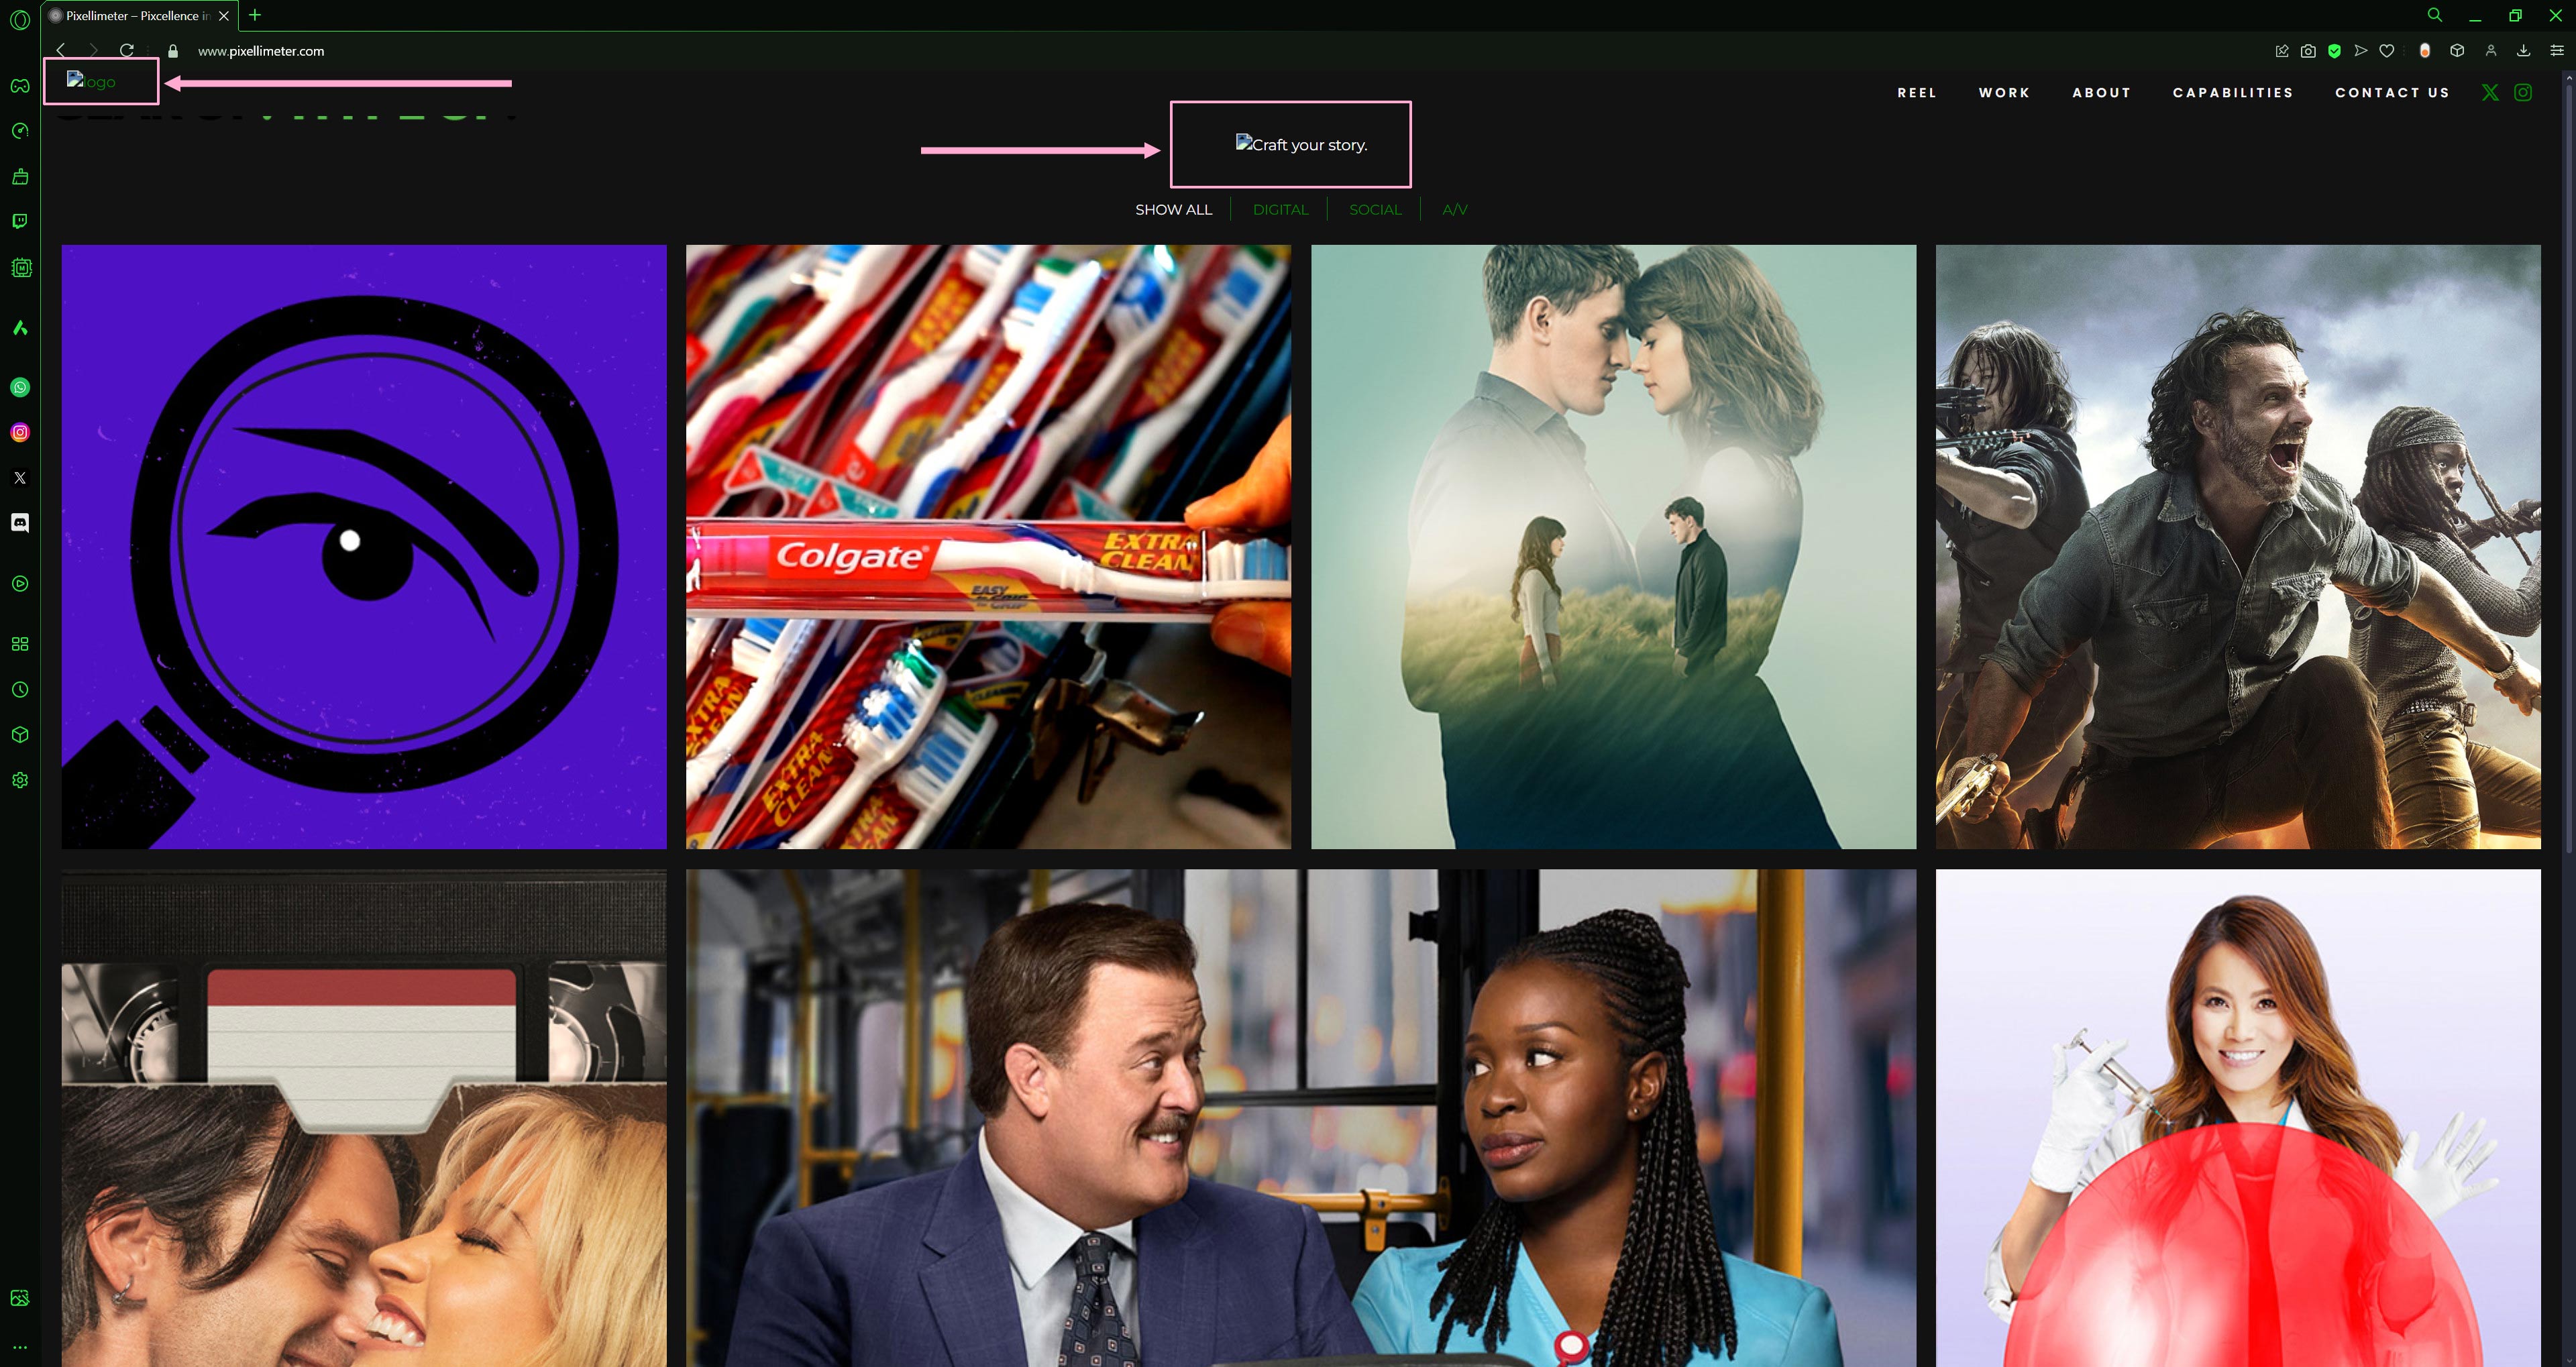Open Extensions cube icon in sidebar
Image resolution: width=2576 pixels, height=1367 pixels.
tap(20, 735)
